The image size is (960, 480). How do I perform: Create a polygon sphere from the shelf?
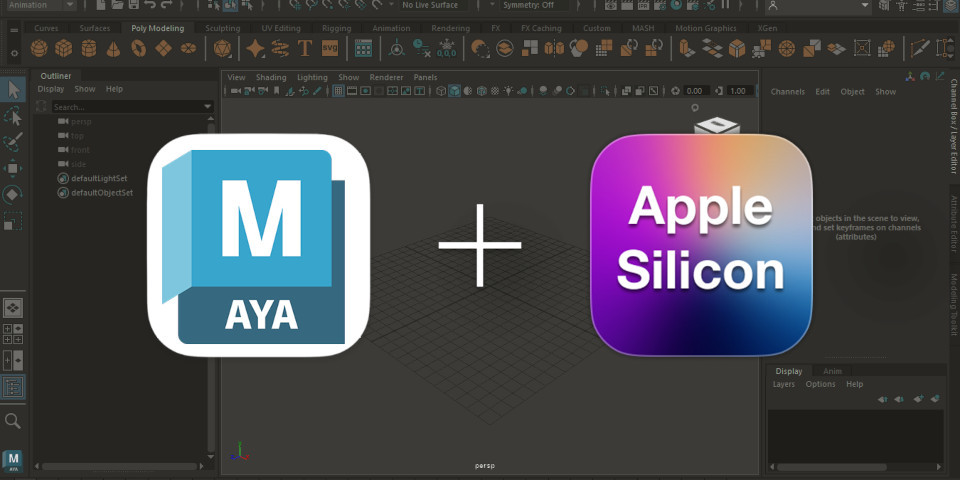click(39, 48)
